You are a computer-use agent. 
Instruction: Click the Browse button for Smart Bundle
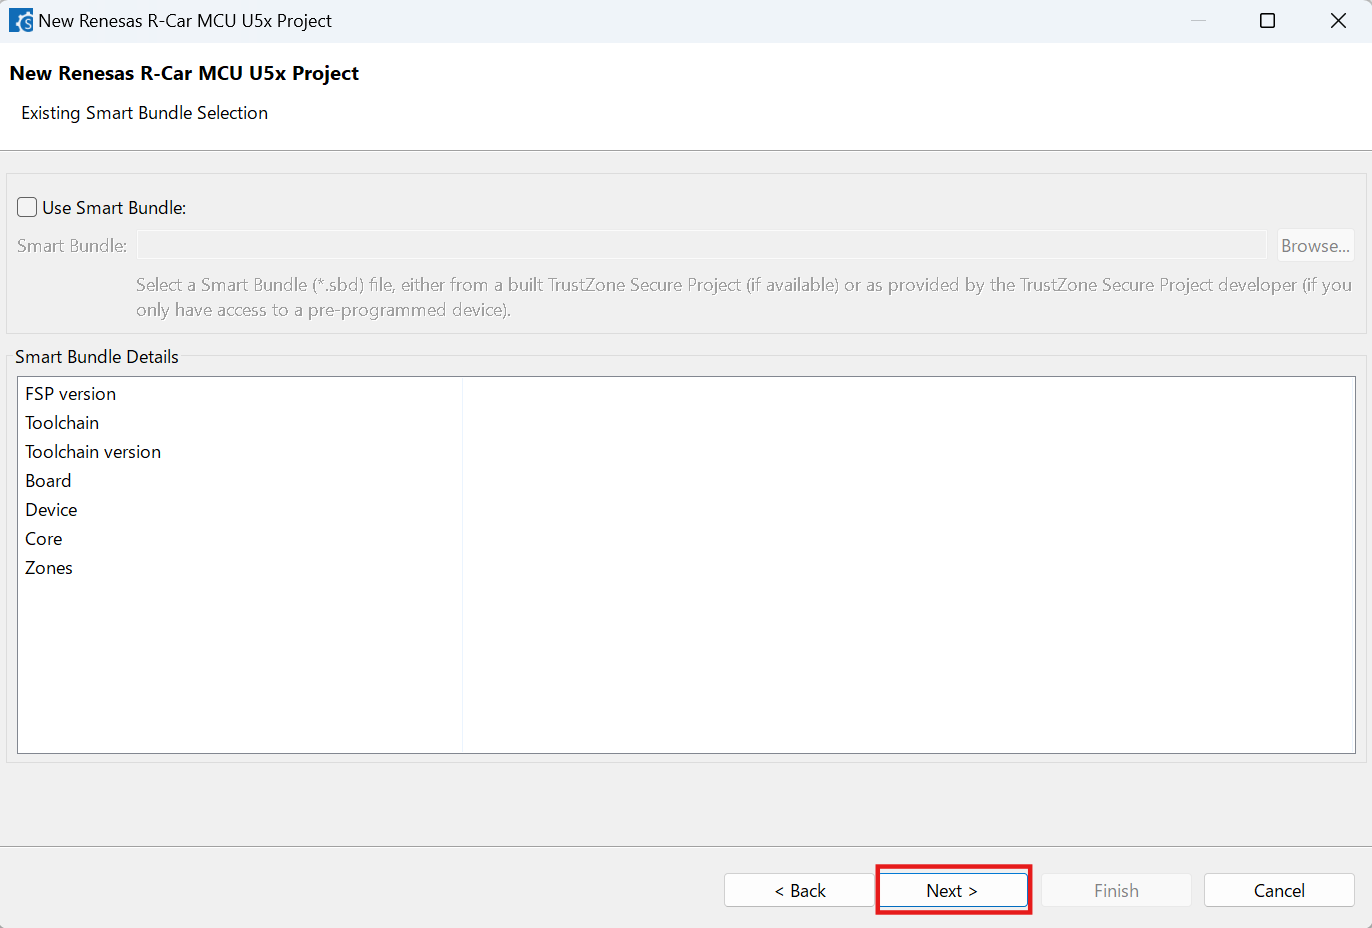(1315, 246)
